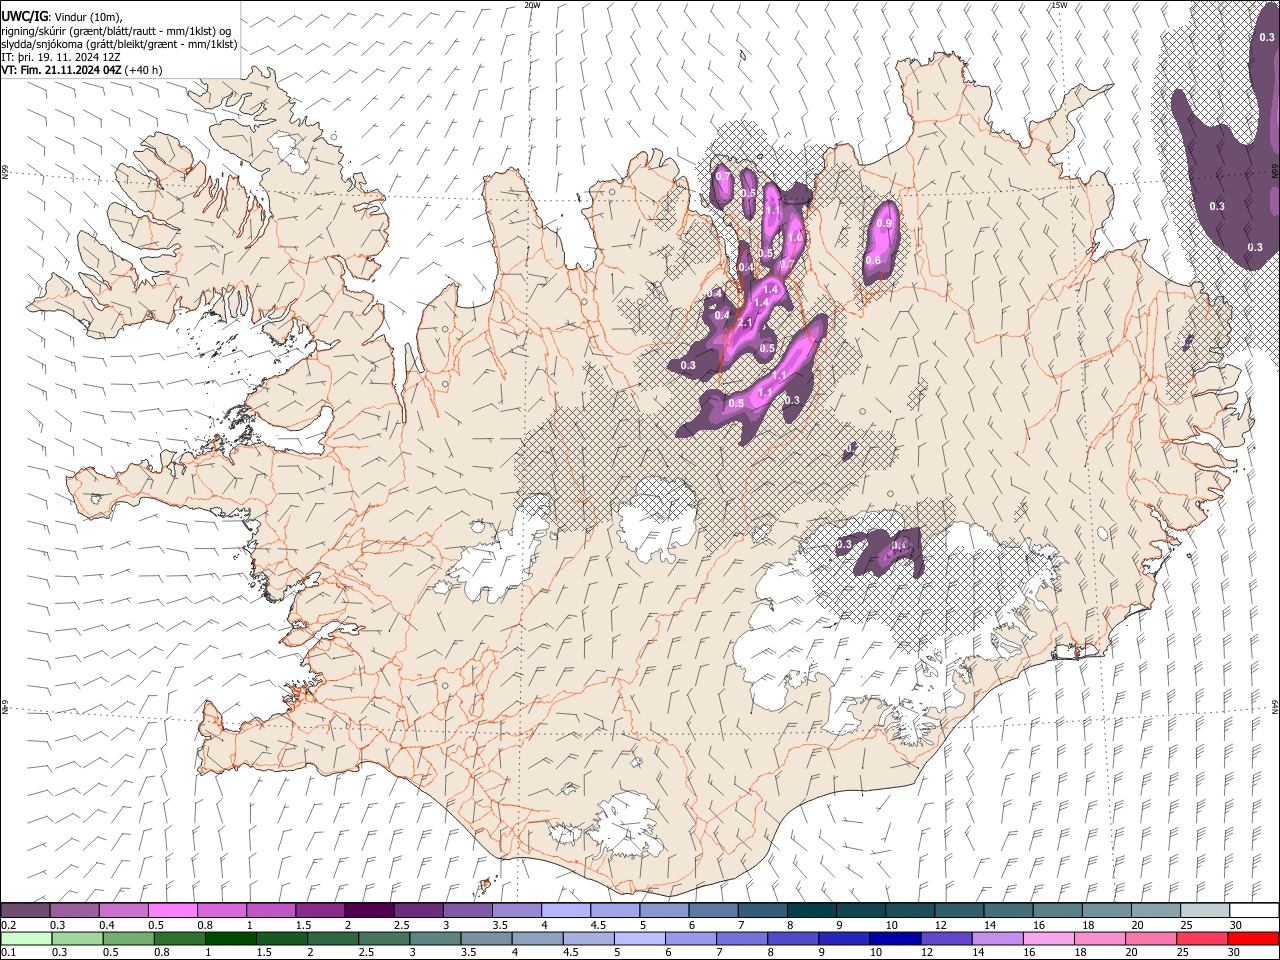Screen dimensions: 1280x960
Task: Click lower scale swatch starting at 2.5
Action: pos(384,938)
